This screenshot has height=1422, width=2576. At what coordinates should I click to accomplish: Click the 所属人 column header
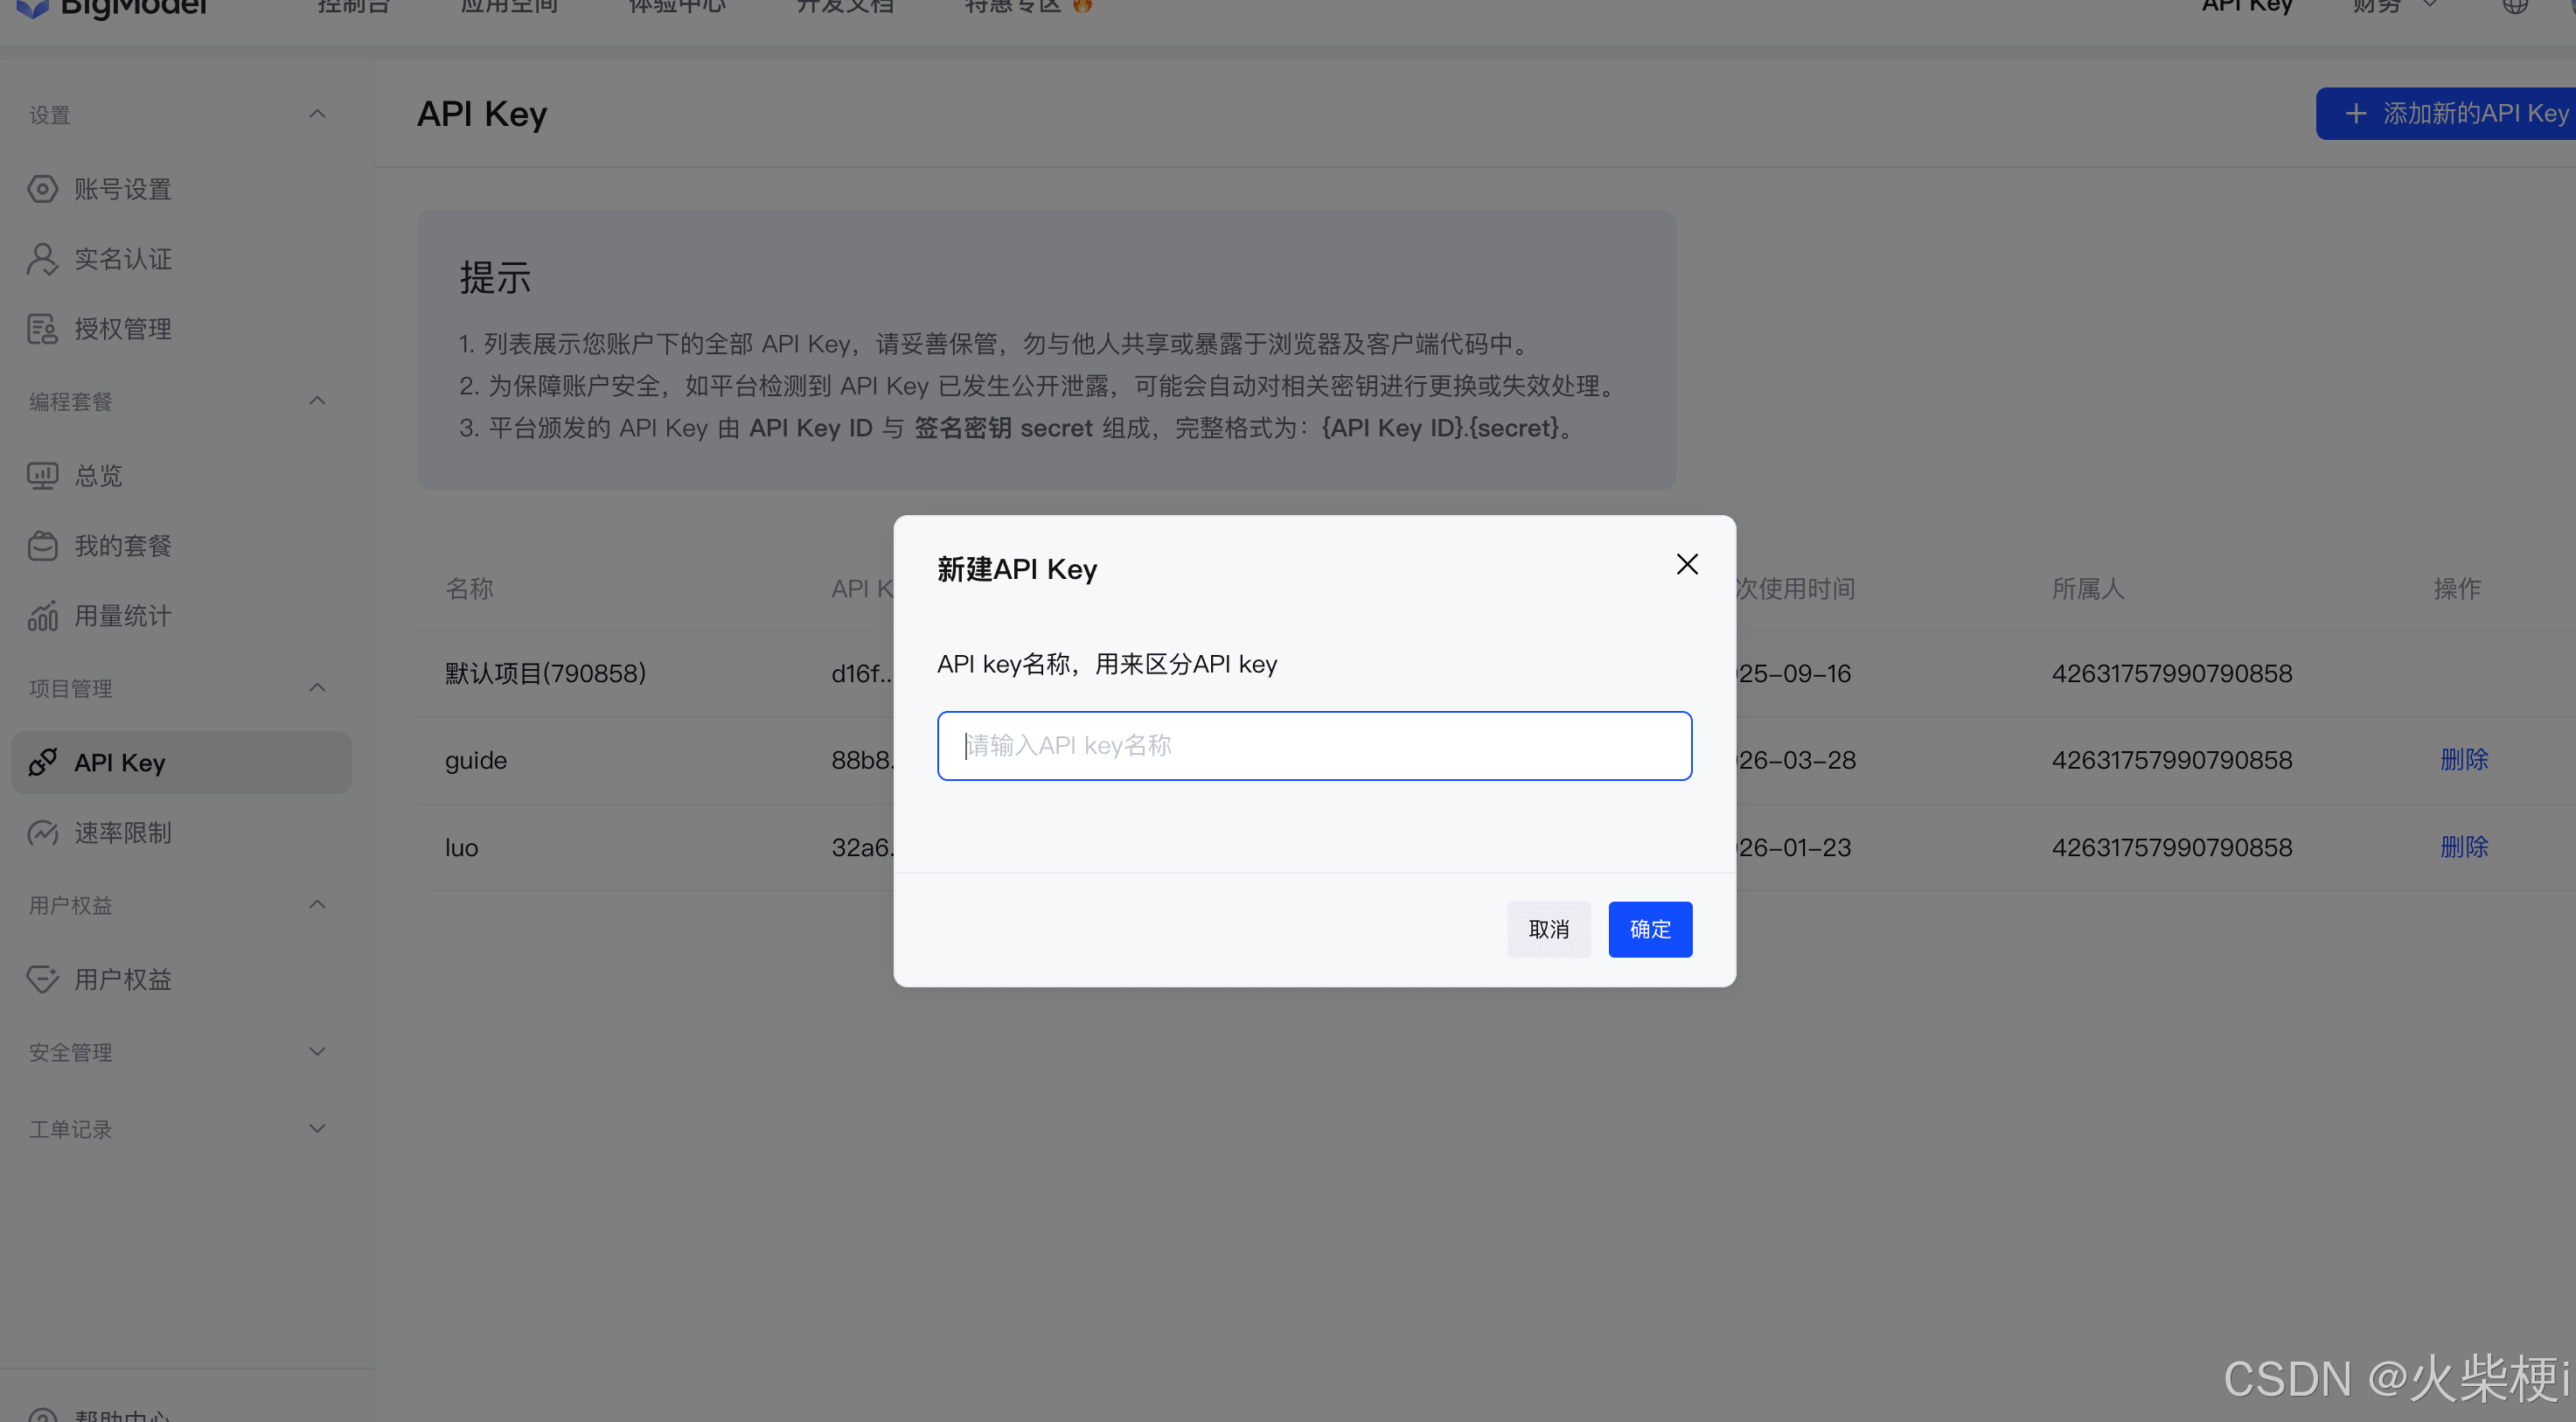click(2088, 588)
